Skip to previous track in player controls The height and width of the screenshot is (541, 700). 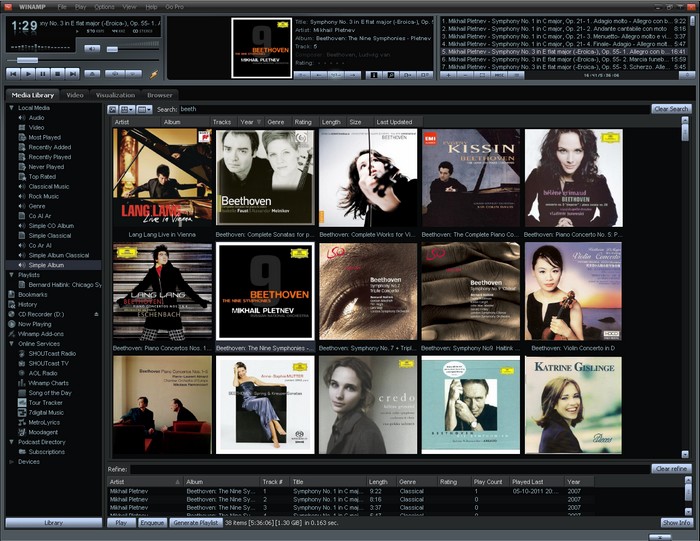click(13, 74)
